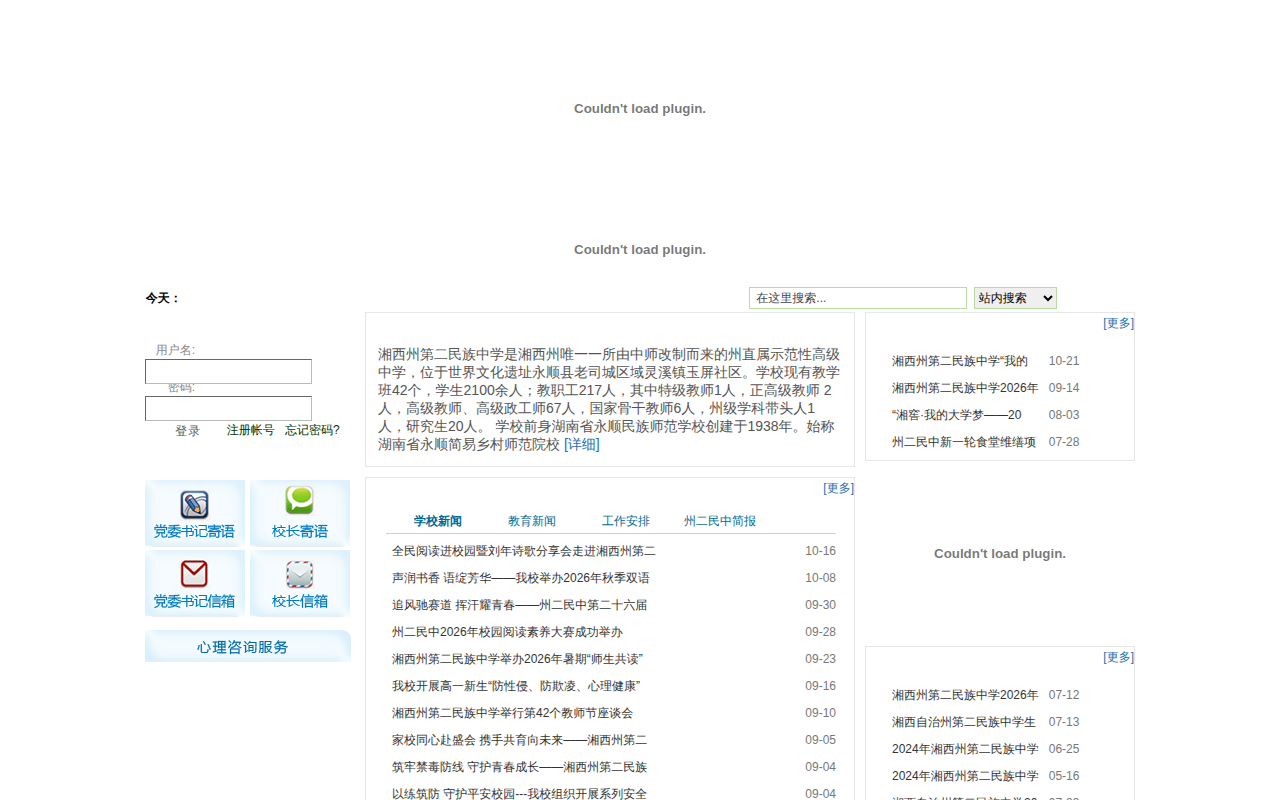The width and height of the screenshot is (1280, 800).
Task: Focus the 用户名 username field
Action: coord(228,372)
